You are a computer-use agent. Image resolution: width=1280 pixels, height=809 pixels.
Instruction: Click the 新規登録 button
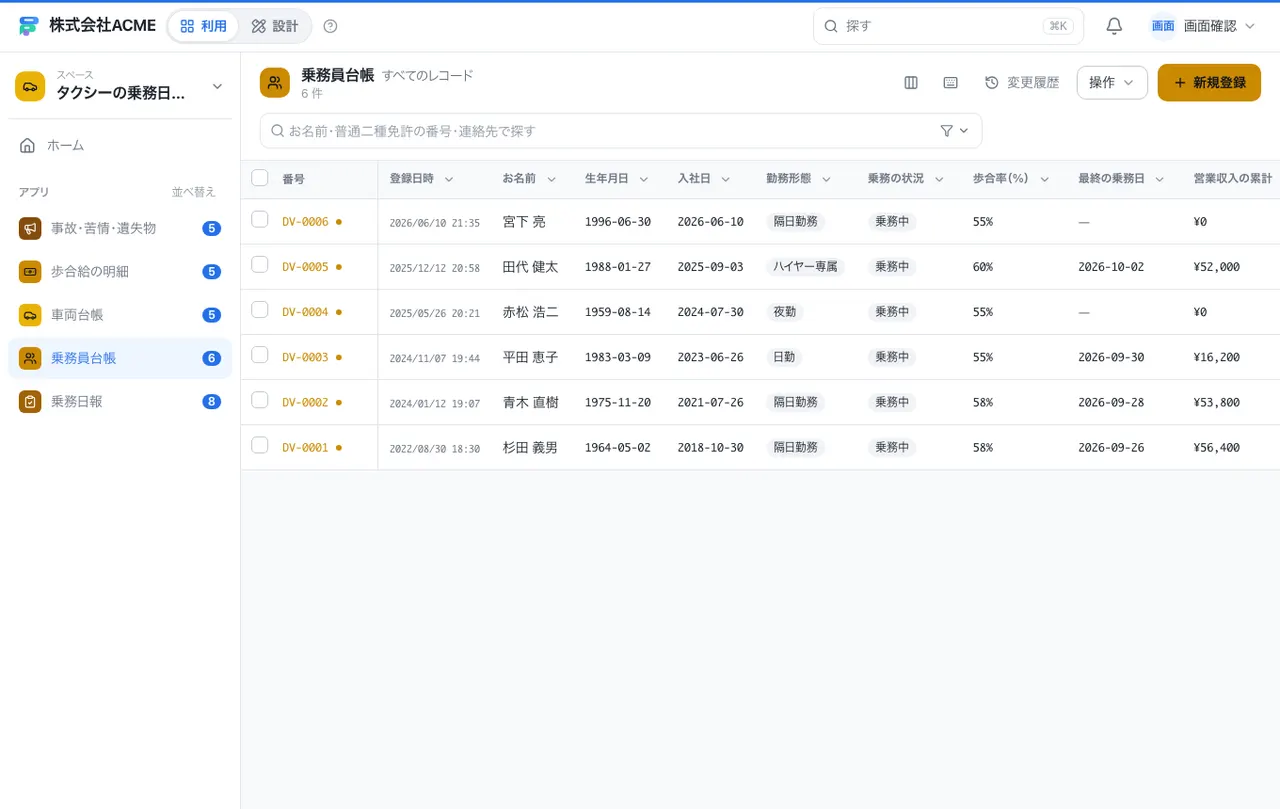coord(1209,83)
